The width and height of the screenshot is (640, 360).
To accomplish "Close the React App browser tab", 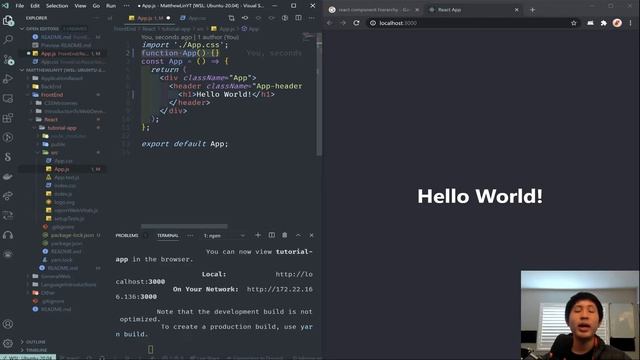I will (516, 10).
